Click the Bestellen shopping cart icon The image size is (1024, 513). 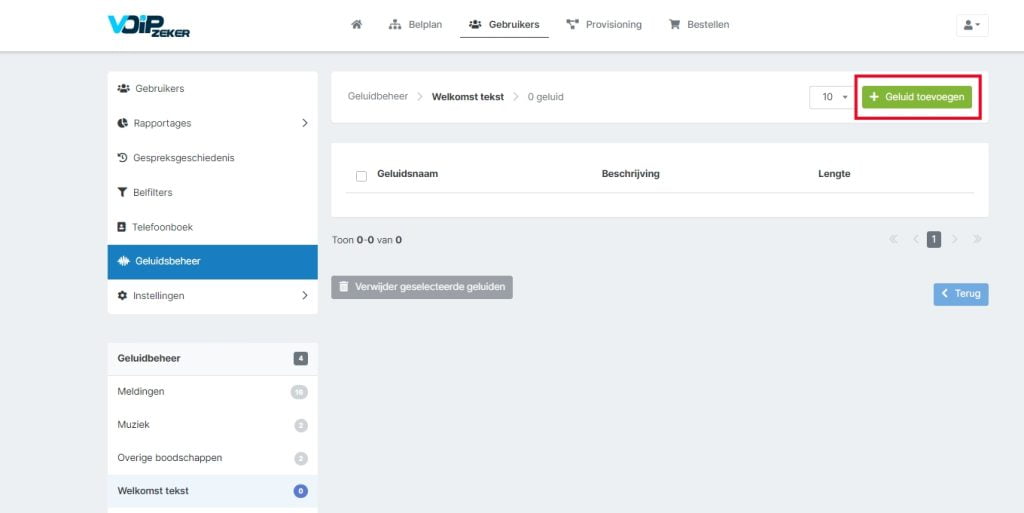[x=675, y=25]
